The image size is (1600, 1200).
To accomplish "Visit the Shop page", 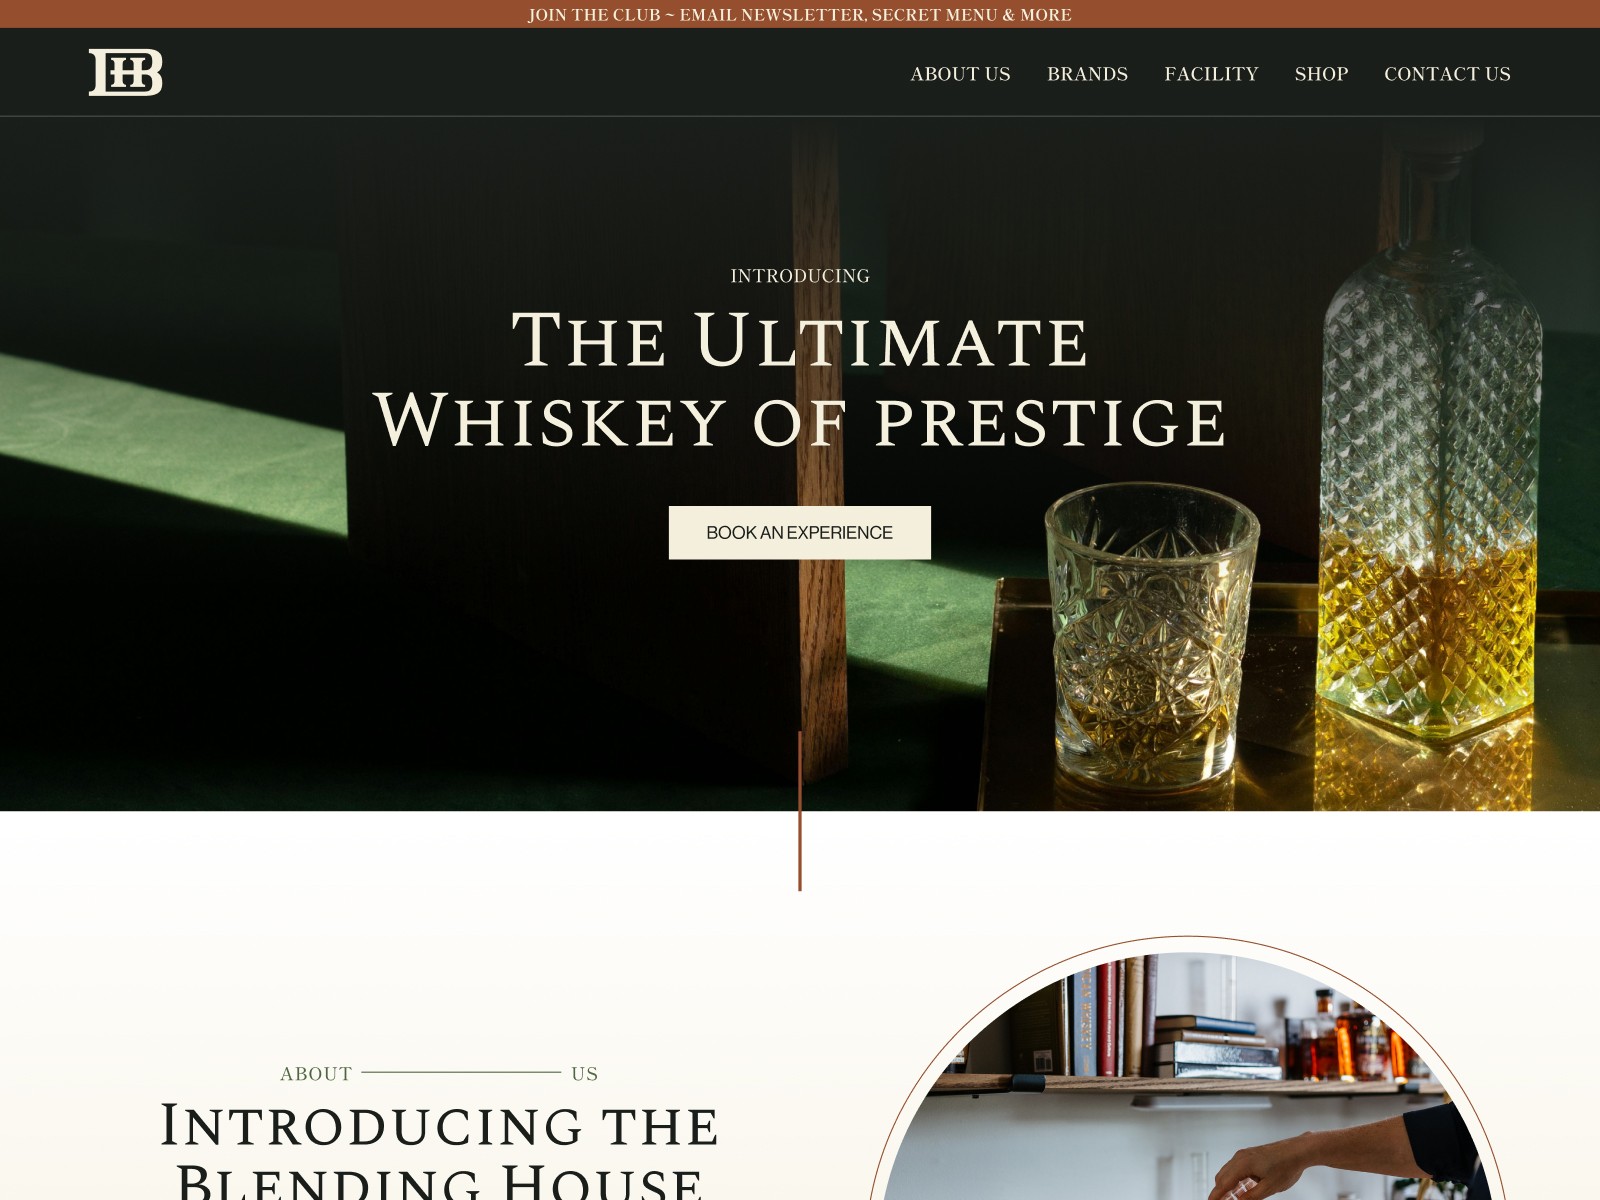I will tap(1321, 74).
